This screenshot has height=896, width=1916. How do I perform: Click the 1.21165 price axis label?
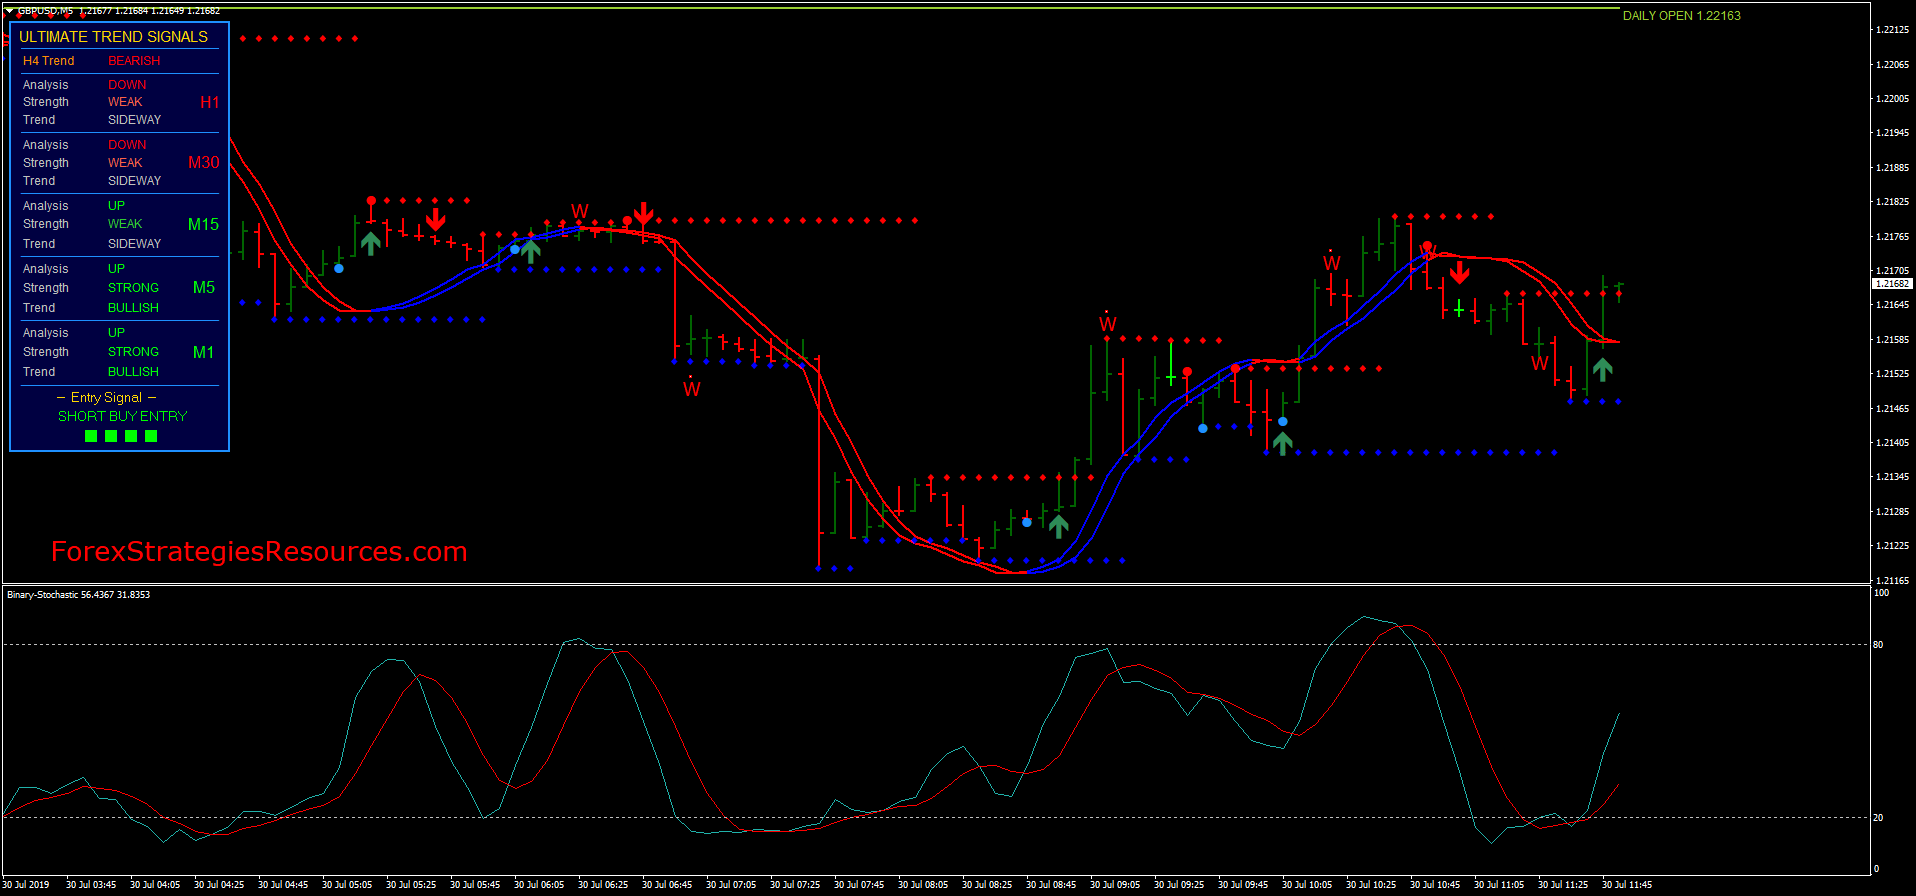click(x=1892, y=580)
